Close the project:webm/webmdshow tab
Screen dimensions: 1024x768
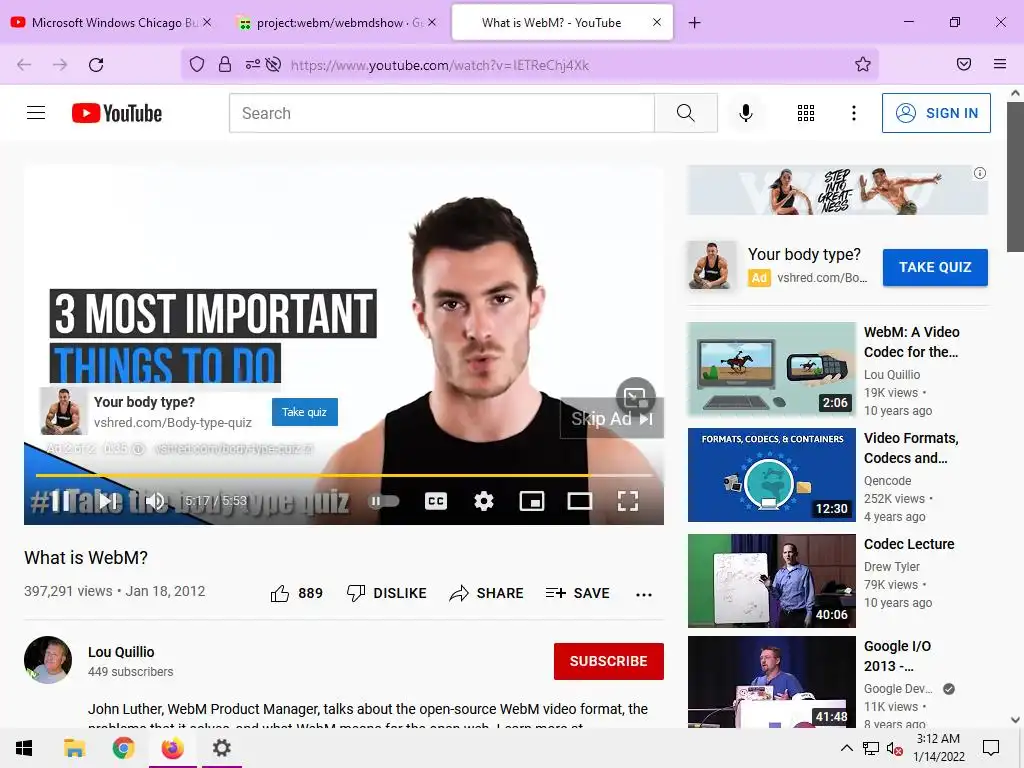[432, 22]
